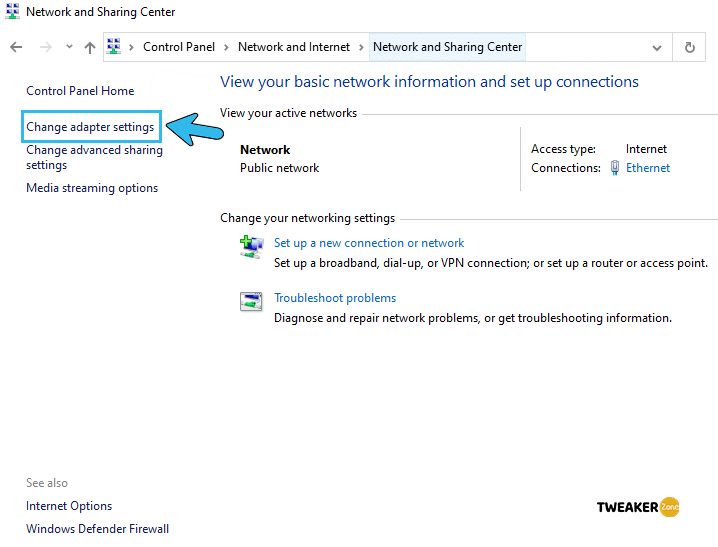The height and width of the screenshot is (547, 718).
Task: Click the 'Set up a broadband, dial-up' description
Action: point(490,263)
